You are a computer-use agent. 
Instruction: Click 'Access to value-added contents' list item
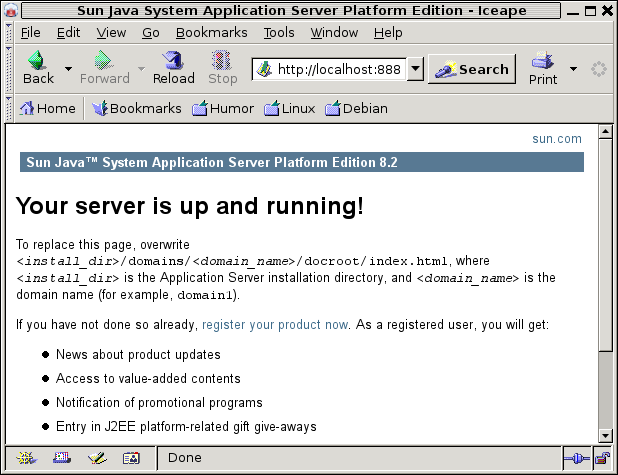pyautogui.click(x=148, y=378)
